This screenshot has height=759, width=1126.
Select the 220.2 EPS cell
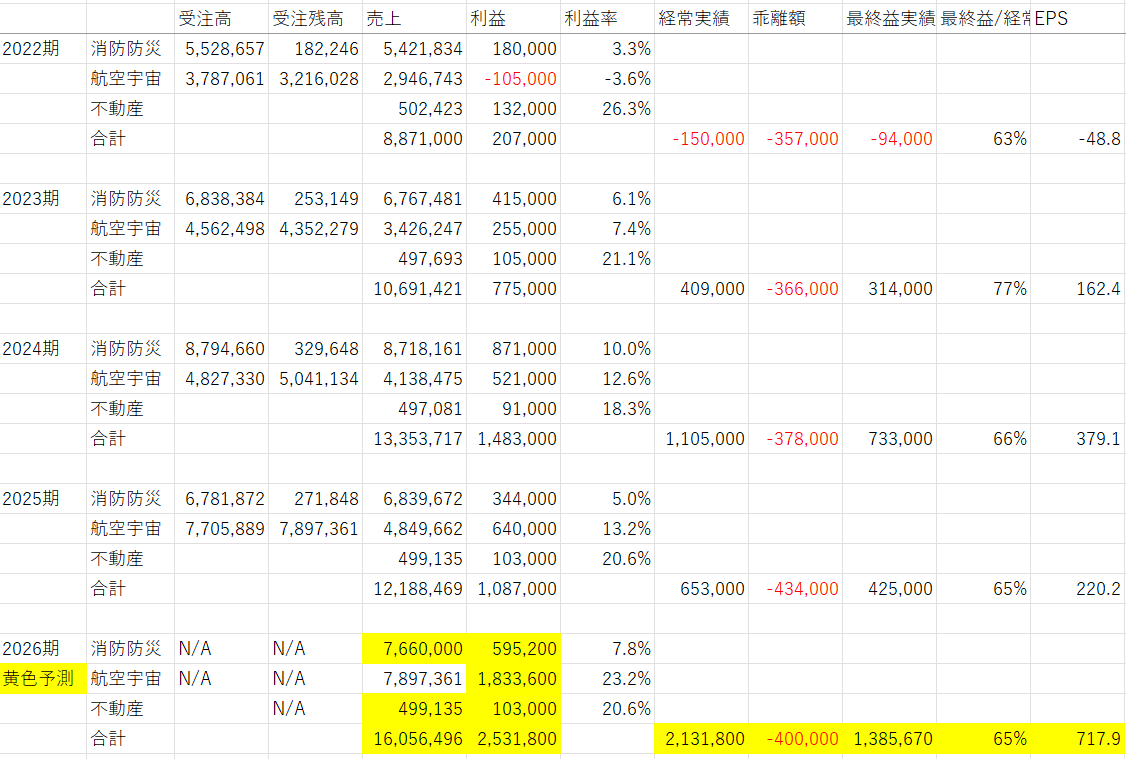(x=1077, y=589)
